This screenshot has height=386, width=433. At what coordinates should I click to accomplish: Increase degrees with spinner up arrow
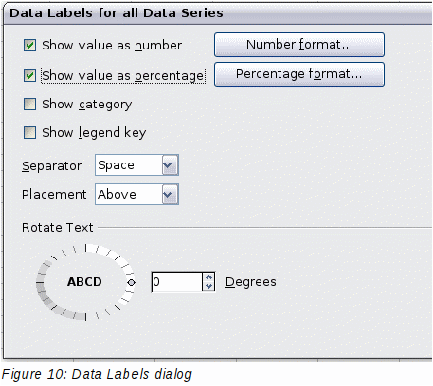coord(209,277)
